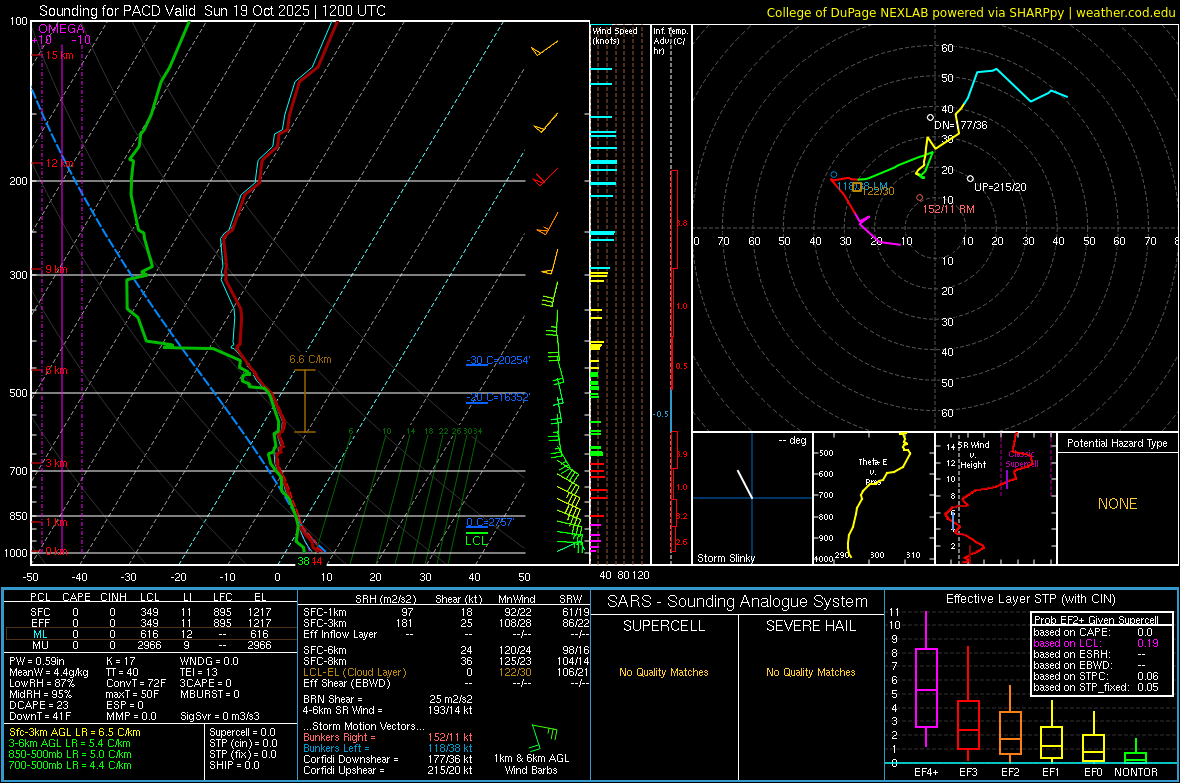
Task: Click the SFC-1km SRH row label
Action: (x=325, y=612)
